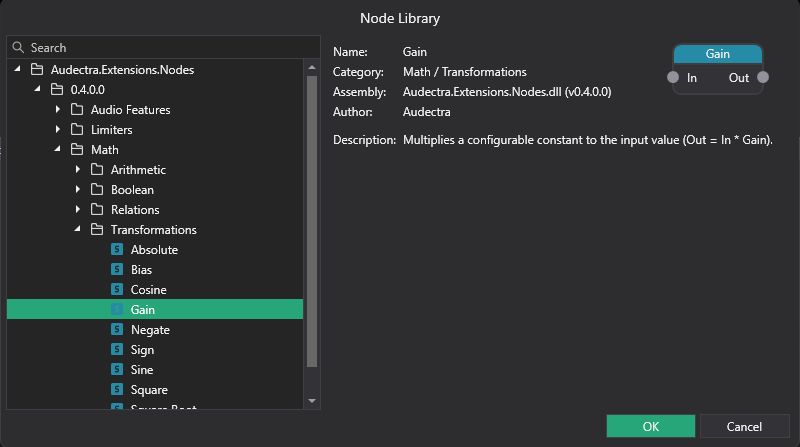Click the search magnifier icon

[18, 47]
